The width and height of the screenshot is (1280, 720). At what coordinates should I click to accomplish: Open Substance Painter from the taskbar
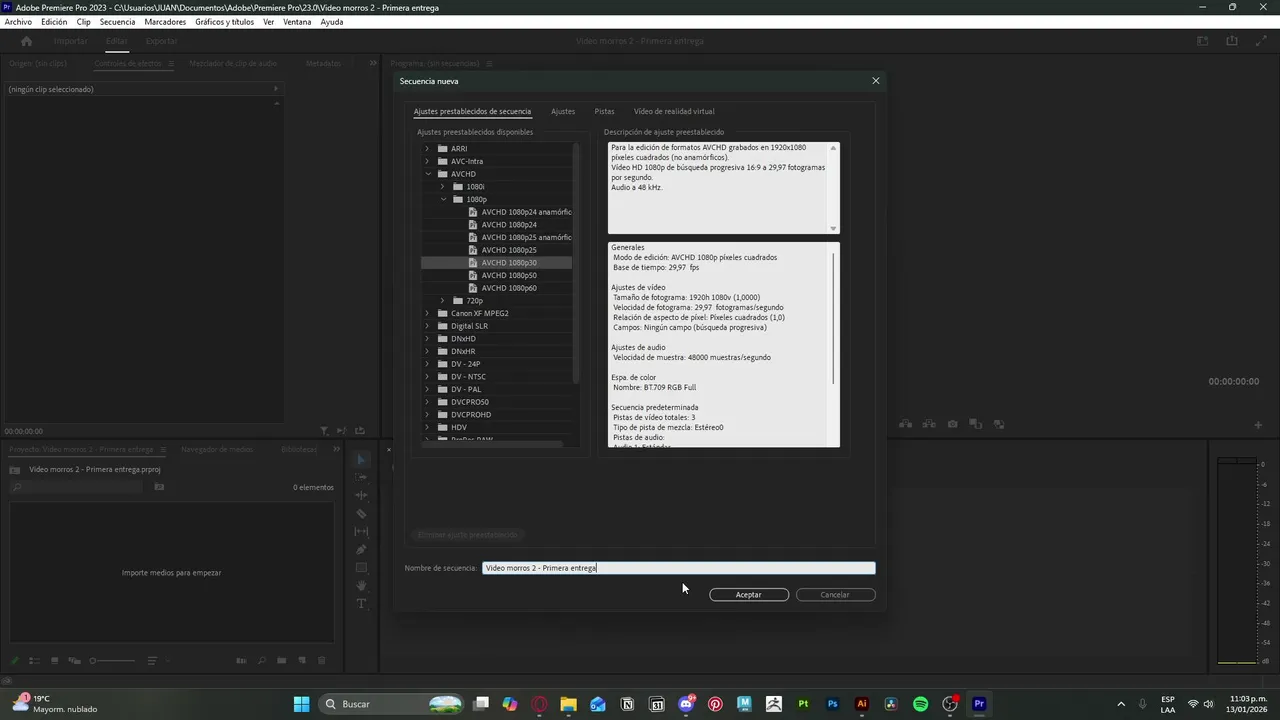[x=803, y=704]
